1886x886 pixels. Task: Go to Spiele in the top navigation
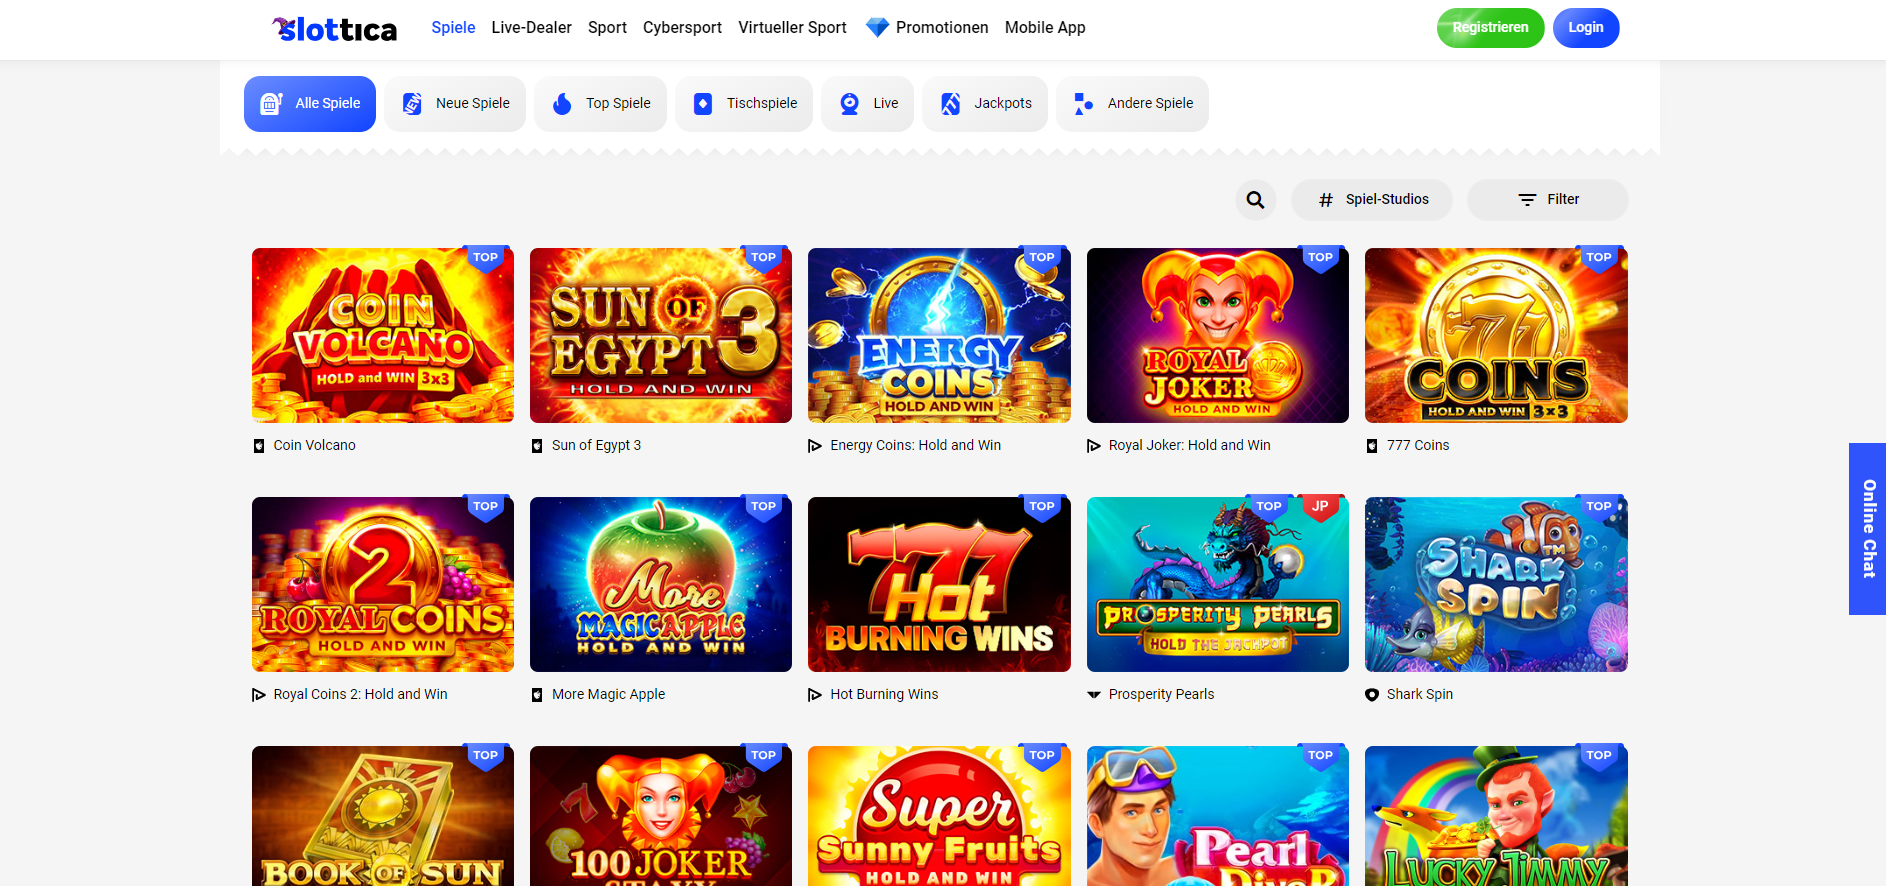click(453, 28)
